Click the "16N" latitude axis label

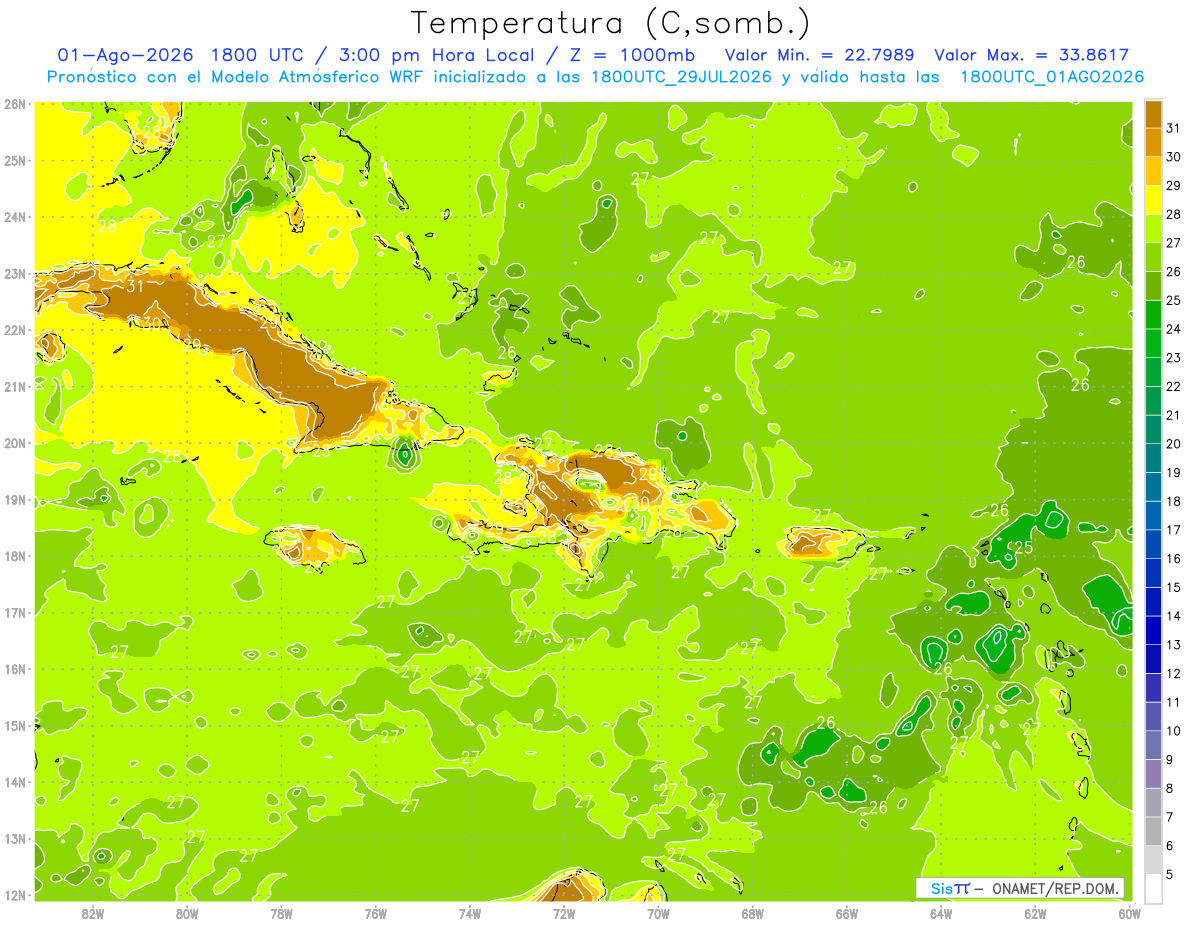point(15,669)
